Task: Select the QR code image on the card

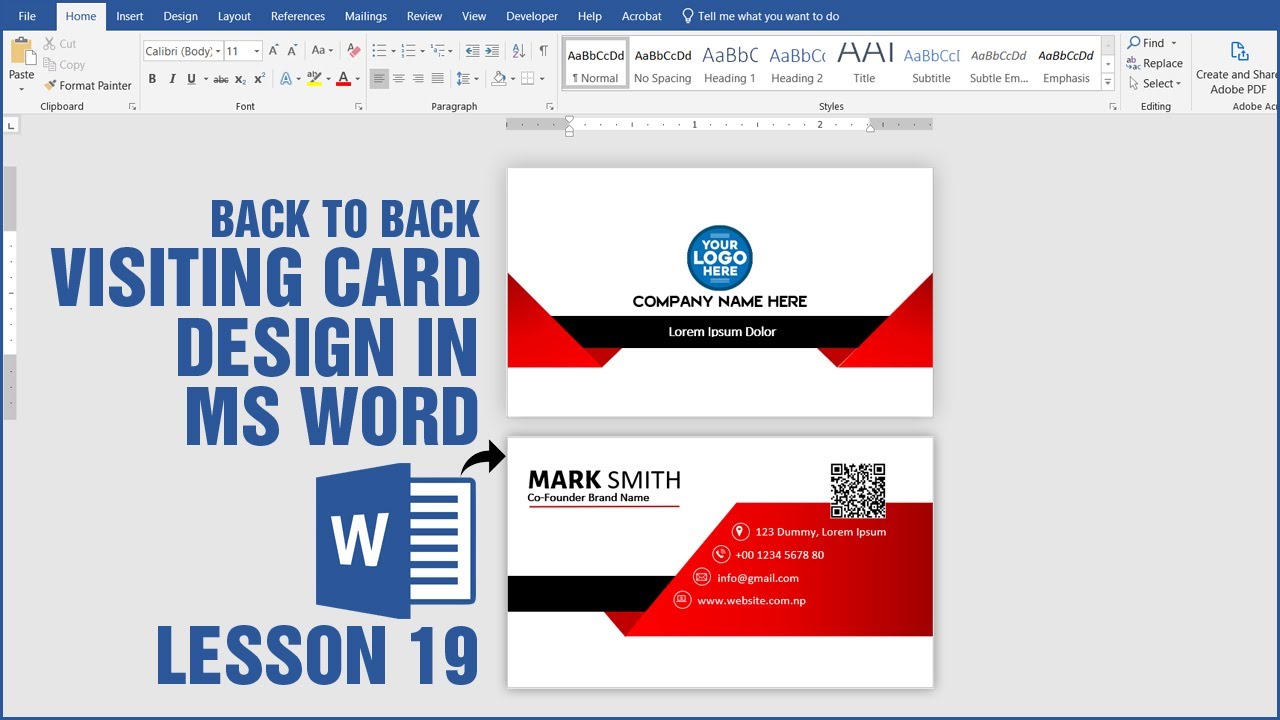Action: click(858, 490)
